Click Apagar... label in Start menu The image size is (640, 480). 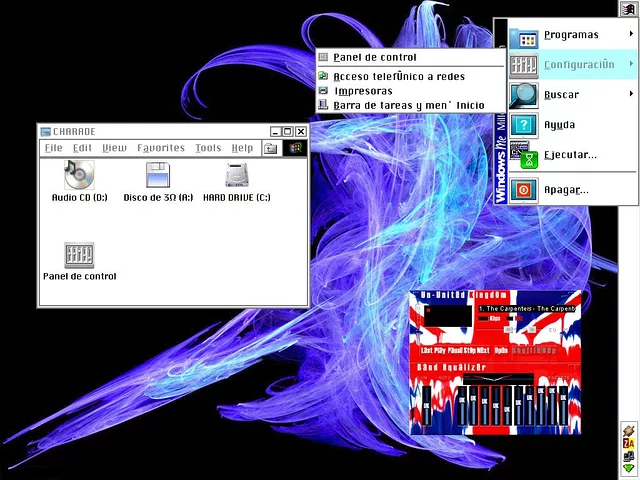pos(566,190)
